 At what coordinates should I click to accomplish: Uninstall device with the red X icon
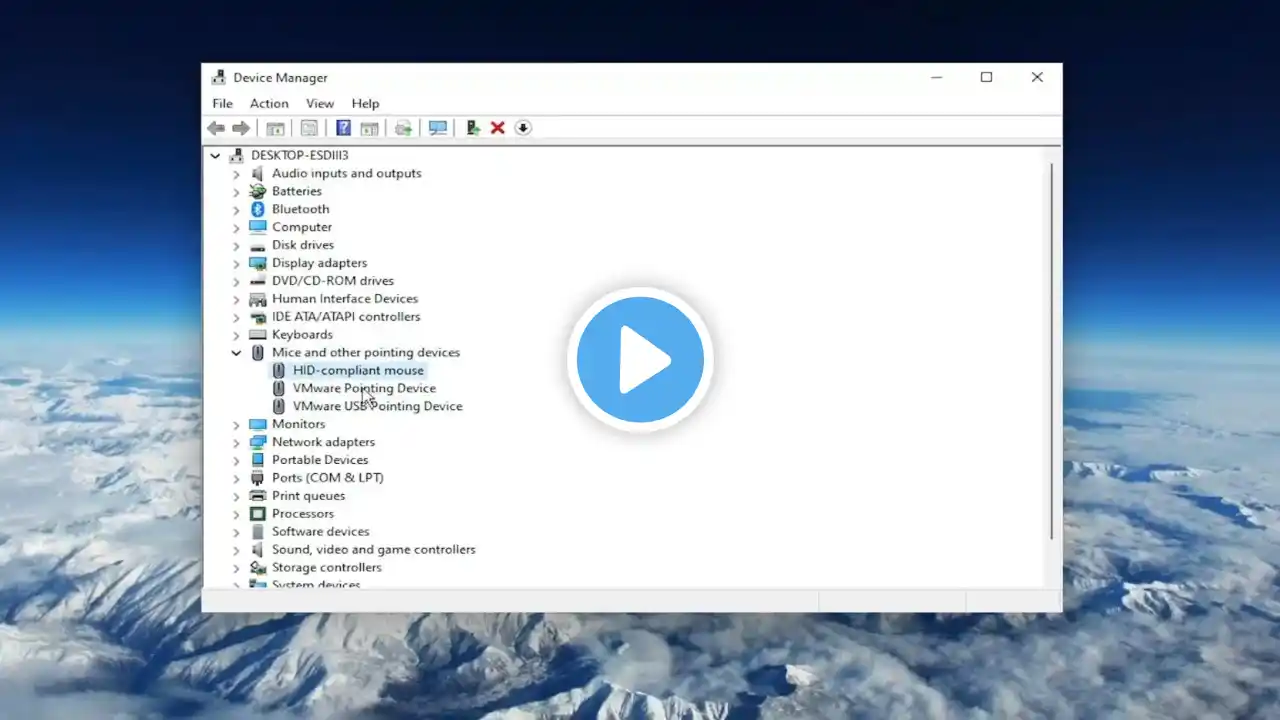[497, 128]
